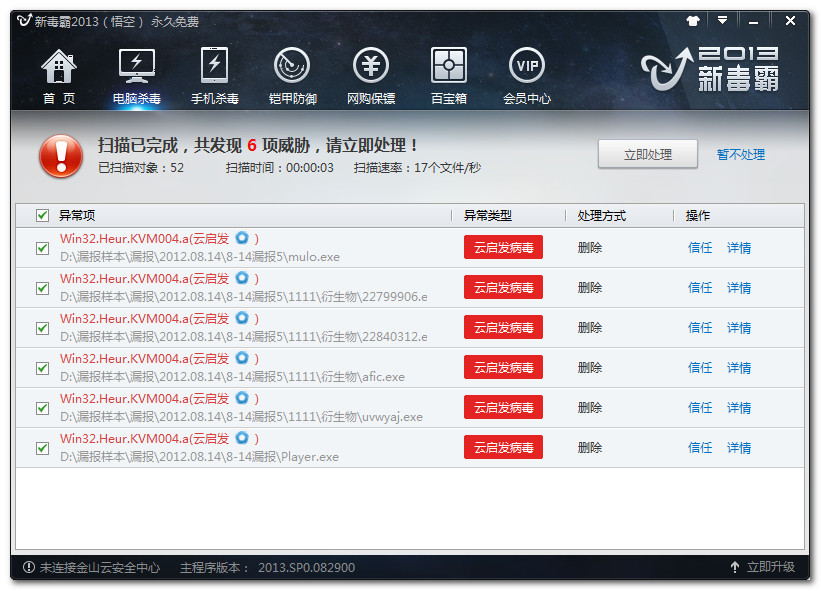The height and width of the screenshot is (591, 821).
Task: Toggle the select-all 异常项 header checkbox
Action: (42, 215)
